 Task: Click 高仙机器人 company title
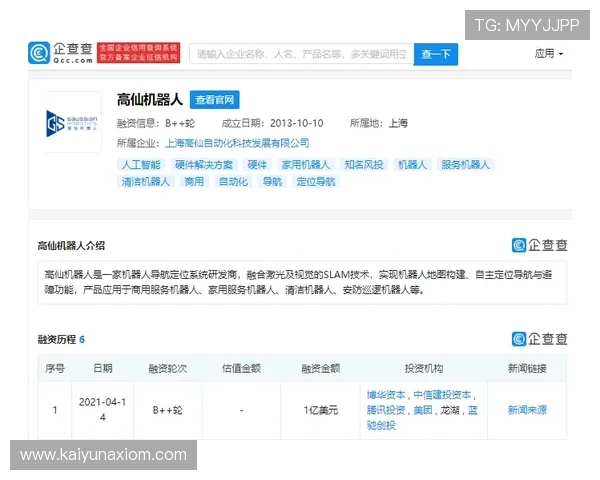pos(150,100)
